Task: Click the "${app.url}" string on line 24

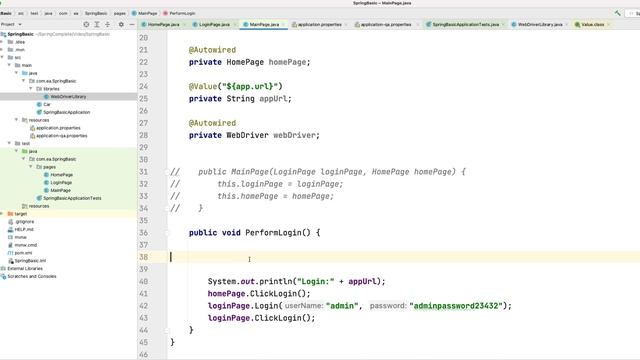Action: click(x=250, y=87)
